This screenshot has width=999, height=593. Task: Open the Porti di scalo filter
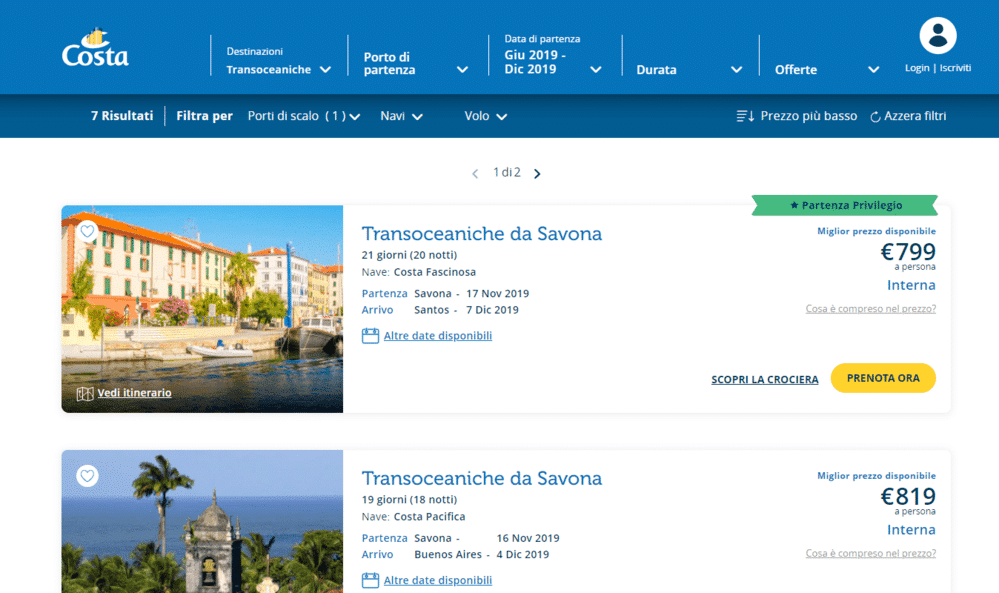pos(304,116)
